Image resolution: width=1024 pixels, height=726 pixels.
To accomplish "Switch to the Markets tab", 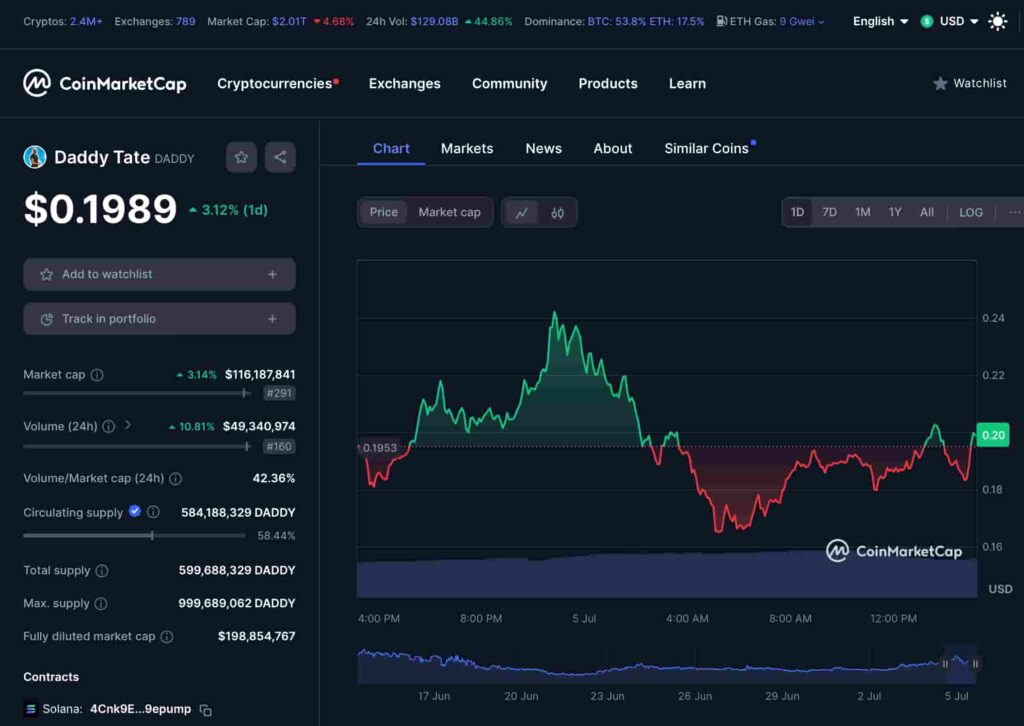I will 467,149.
